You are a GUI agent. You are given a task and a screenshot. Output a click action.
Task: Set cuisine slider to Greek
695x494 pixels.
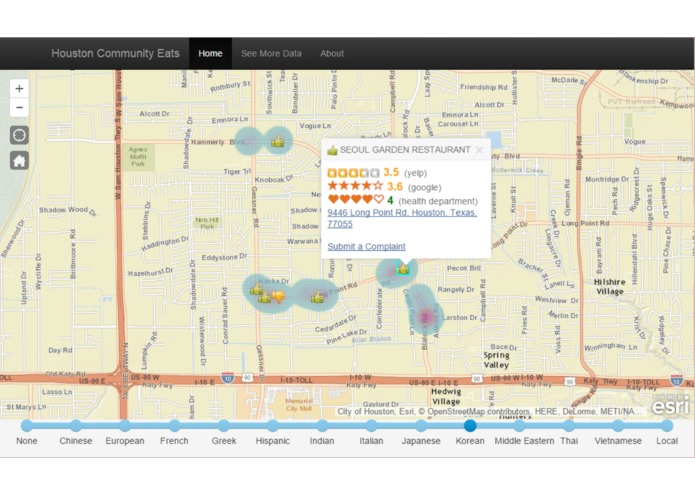pos(223,426)
